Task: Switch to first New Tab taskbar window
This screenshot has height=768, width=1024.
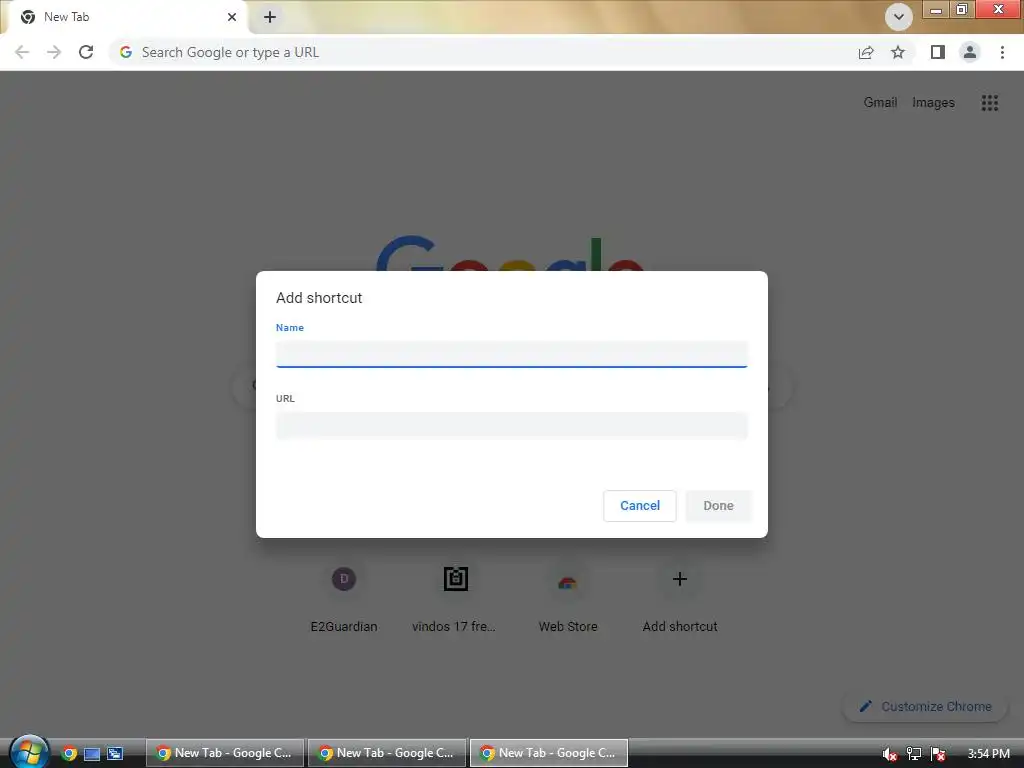Action: pos(225,753)
